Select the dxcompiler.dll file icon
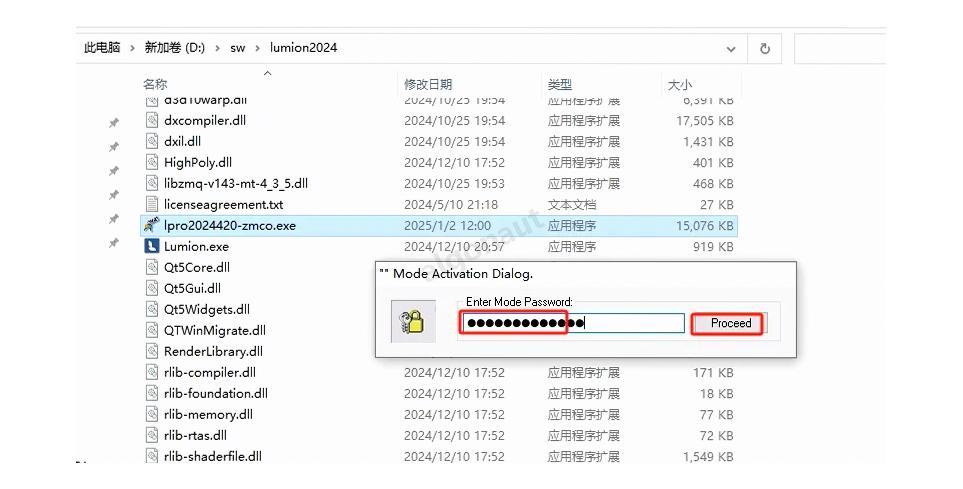The image size is (963, 489). click(152, 120)
